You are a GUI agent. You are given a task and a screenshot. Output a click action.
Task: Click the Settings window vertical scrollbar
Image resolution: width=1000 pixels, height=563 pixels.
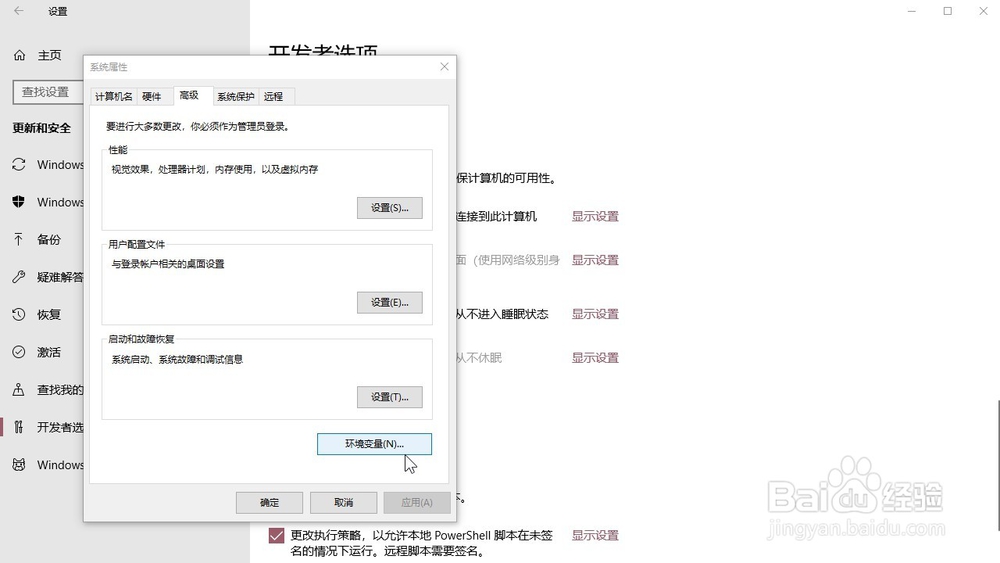tap(997, 465)
